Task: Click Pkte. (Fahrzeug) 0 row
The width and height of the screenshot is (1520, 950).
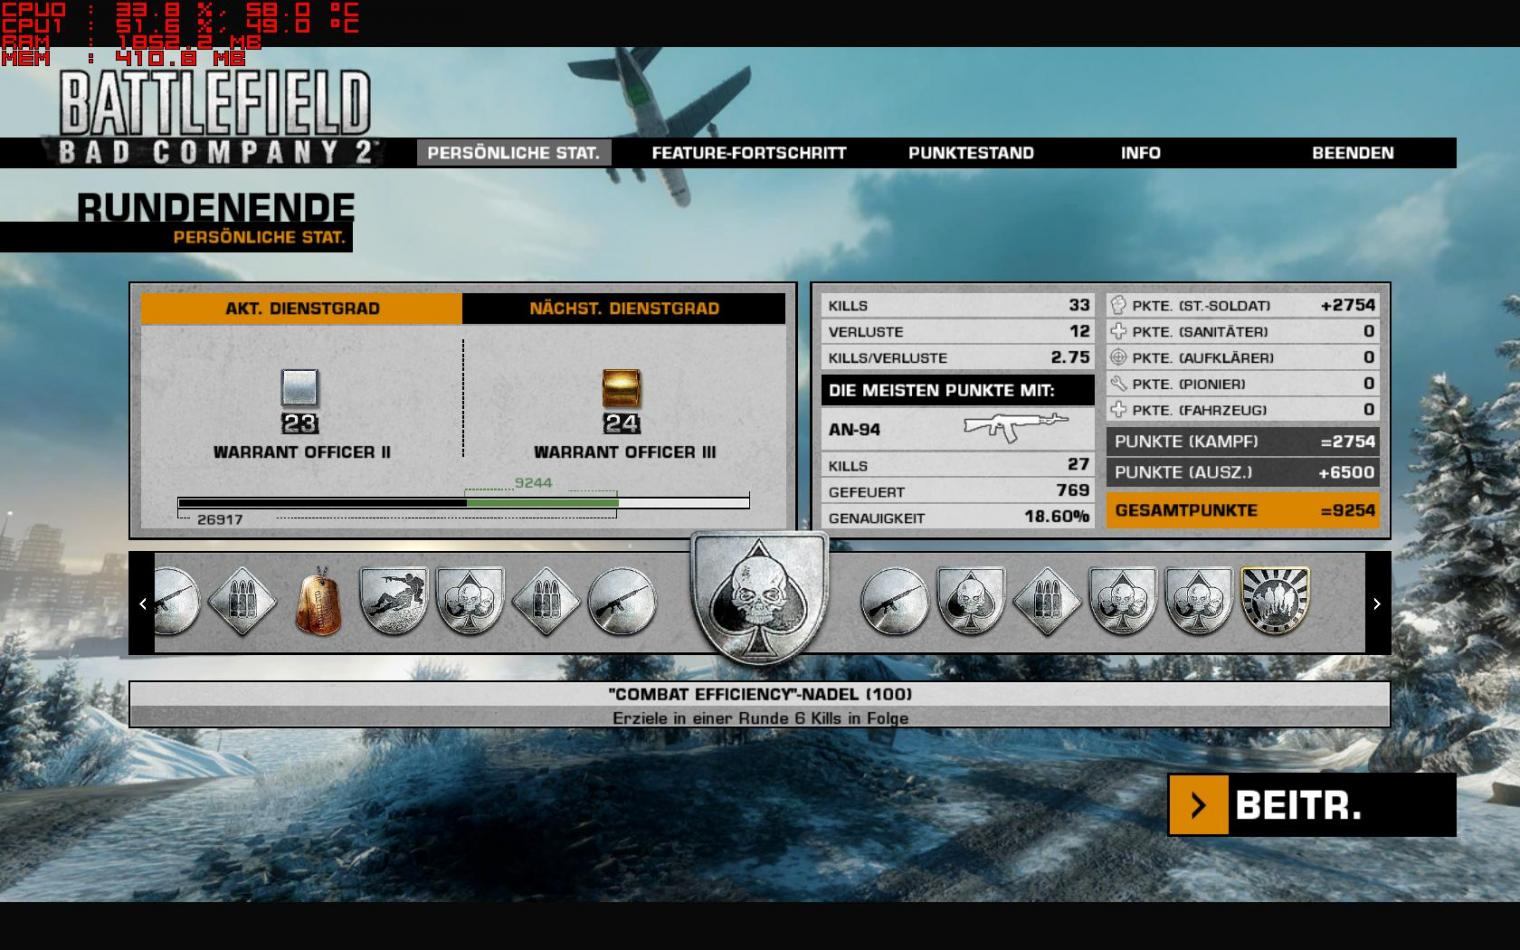Action: point(1243,409)
